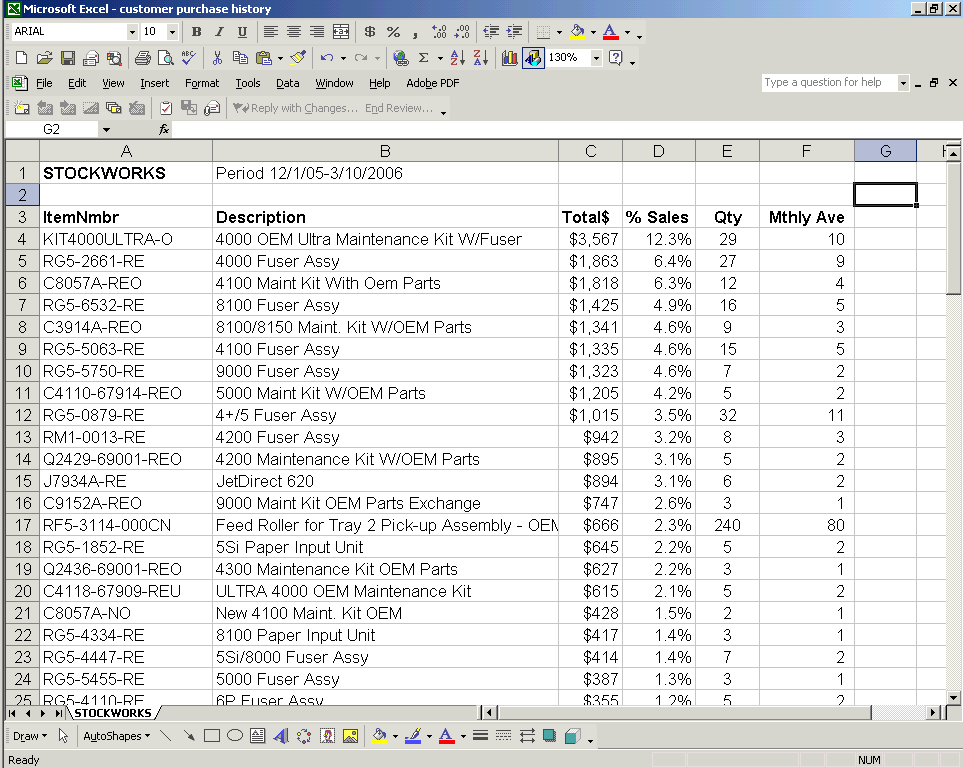Open the Format menu
Screen dimensions: 963x768
pos(202,84)
